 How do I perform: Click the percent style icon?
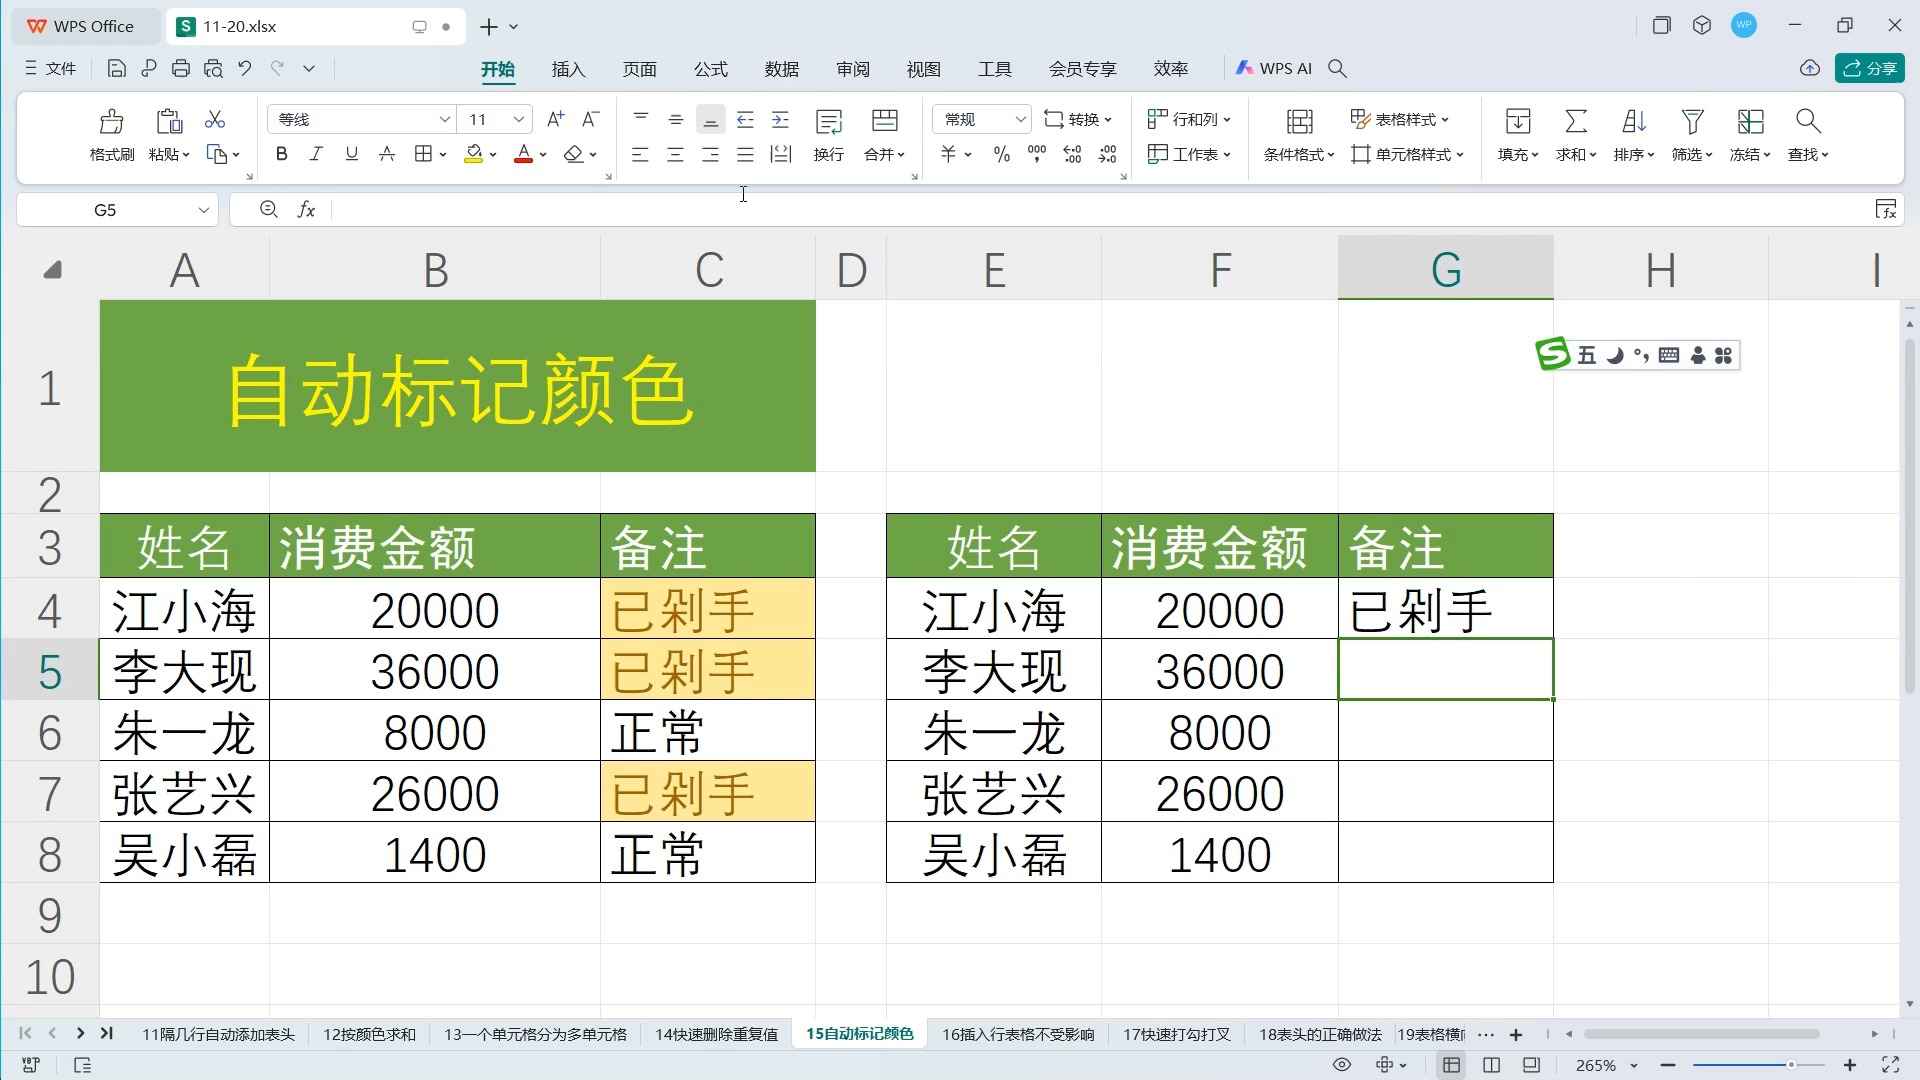[x=1001, y=154]
